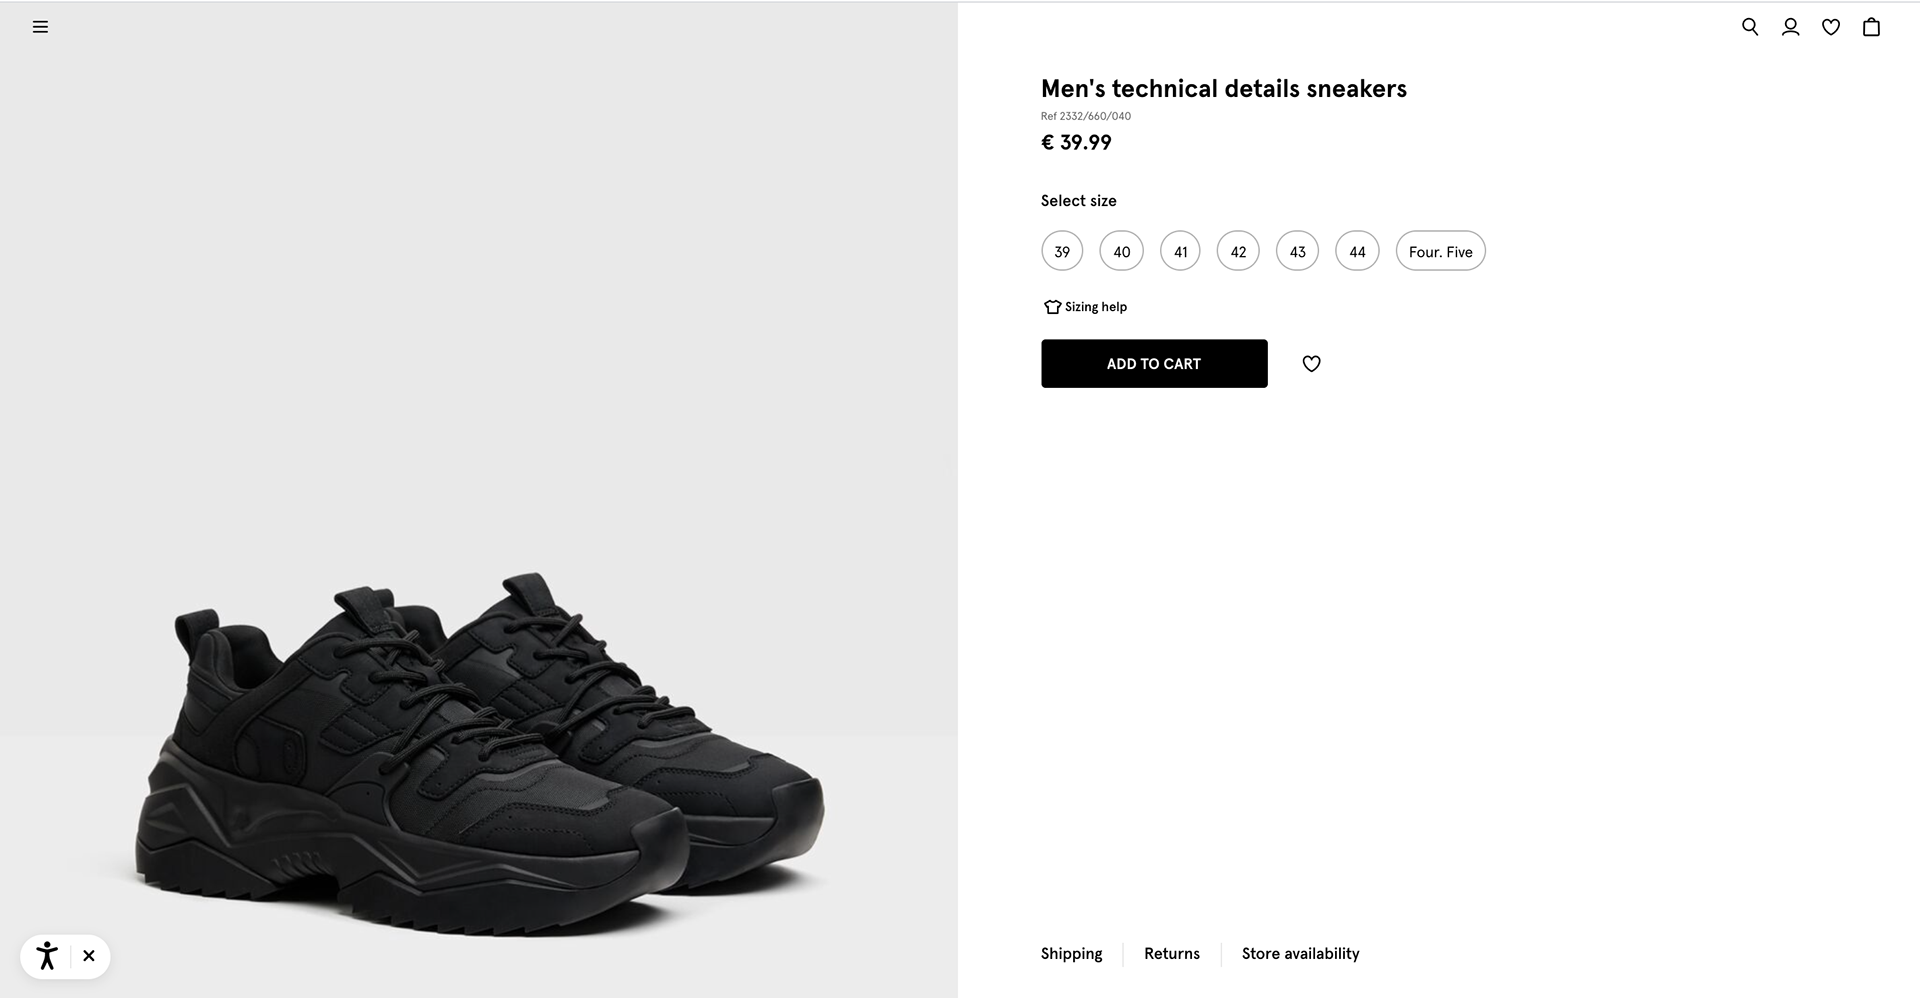Image resolution: width=1920 pixels, height=998 pixels.
Task: Select size 40
Action: (x=1121, y=251)
